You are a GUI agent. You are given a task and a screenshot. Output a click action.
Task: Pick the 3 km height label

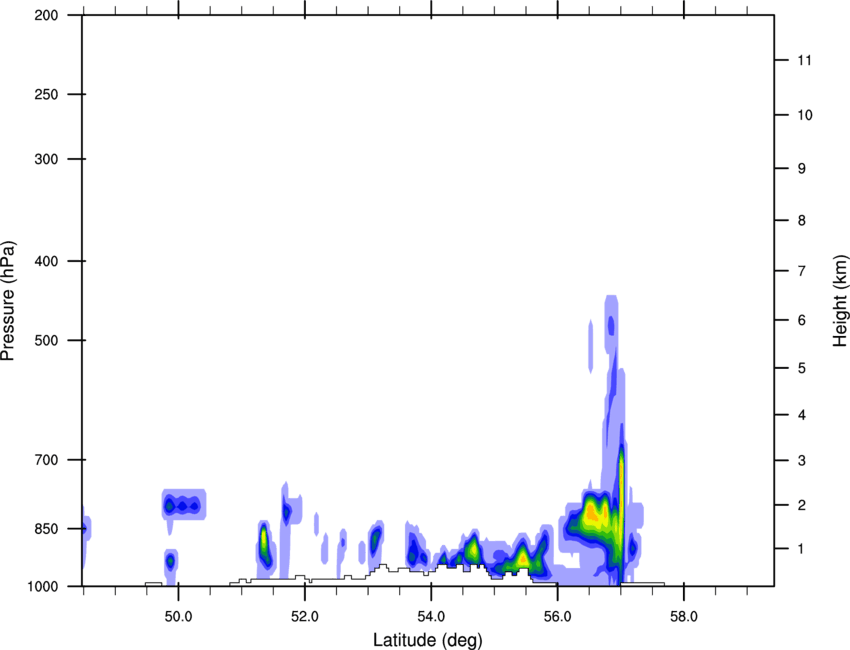point(802,461)
